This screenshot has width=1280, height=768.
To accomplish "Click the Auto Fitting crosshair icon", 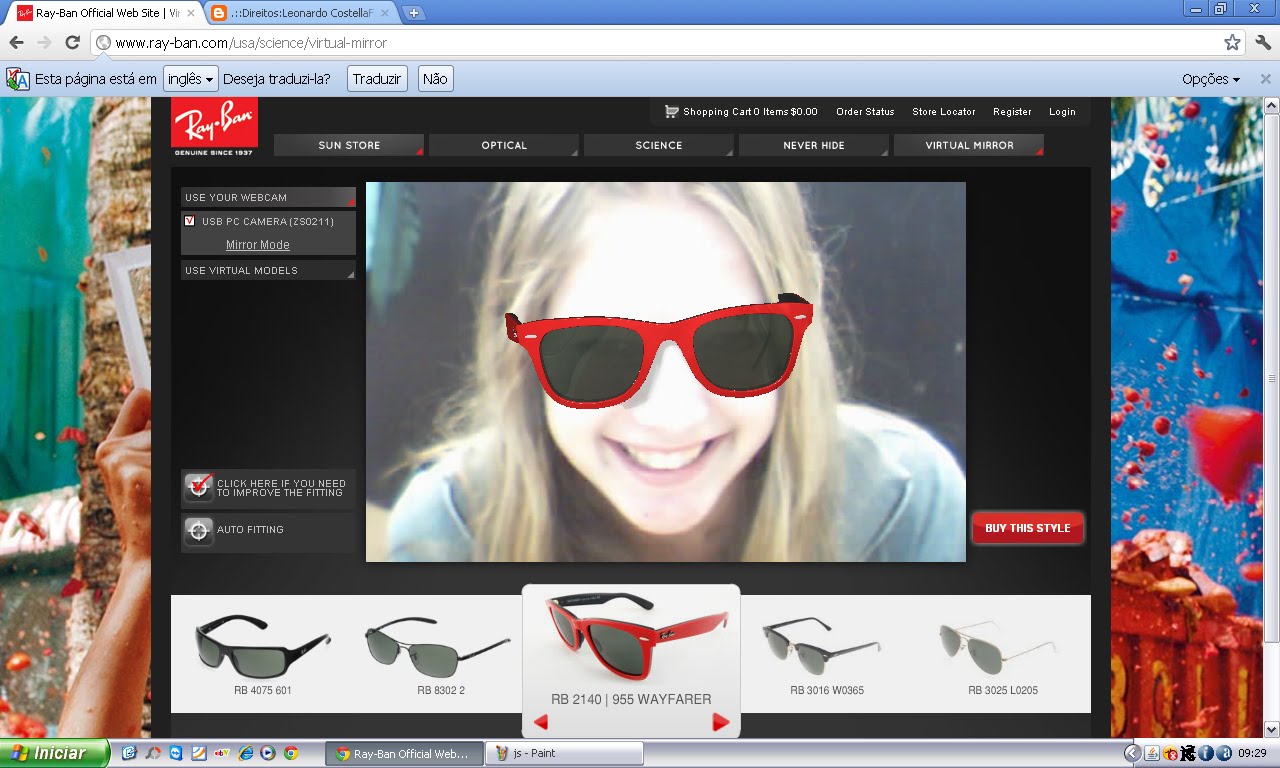I will (199, 530).
